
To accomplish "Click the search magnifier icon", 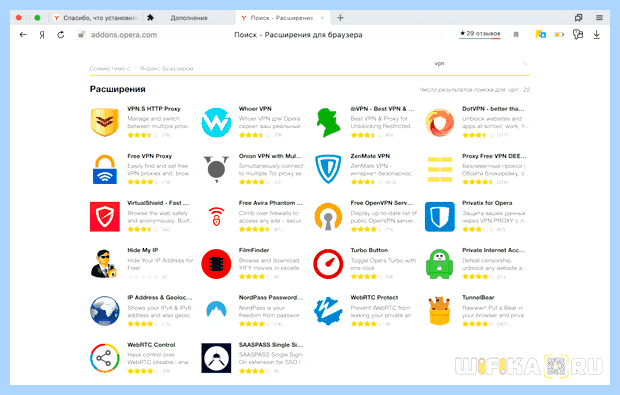I will 525,63.
